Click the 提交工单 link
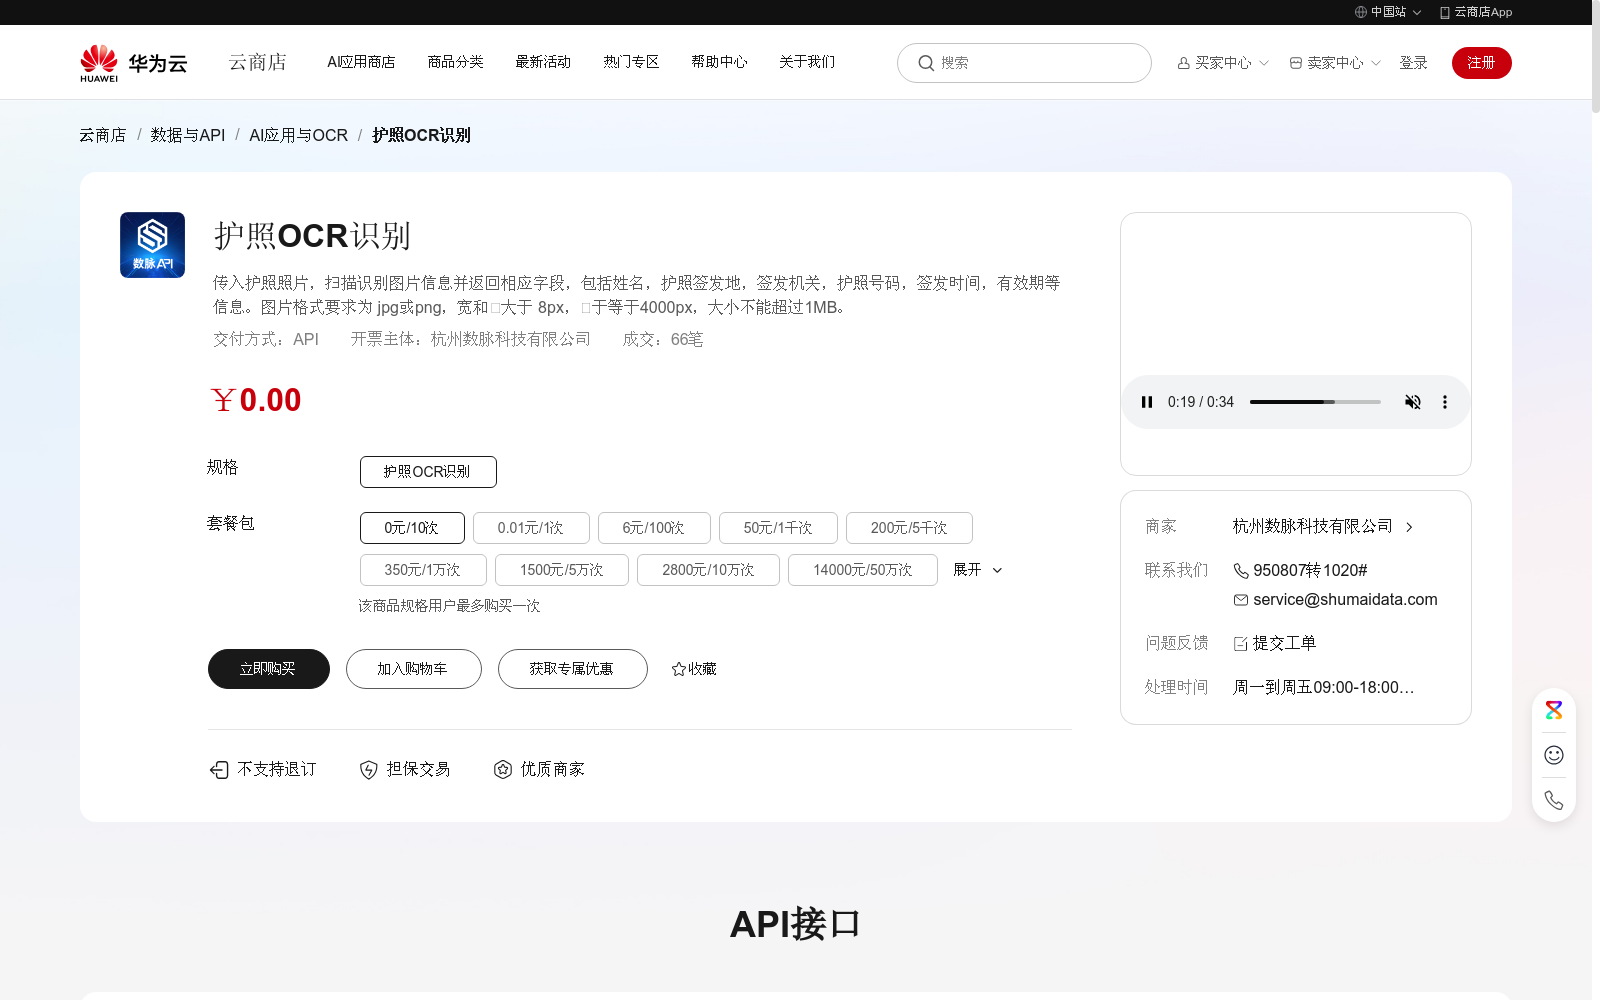Image resolution: width=1600 pixels, height=1000 pixels. pyautogui.click(x=1284, y=644)
